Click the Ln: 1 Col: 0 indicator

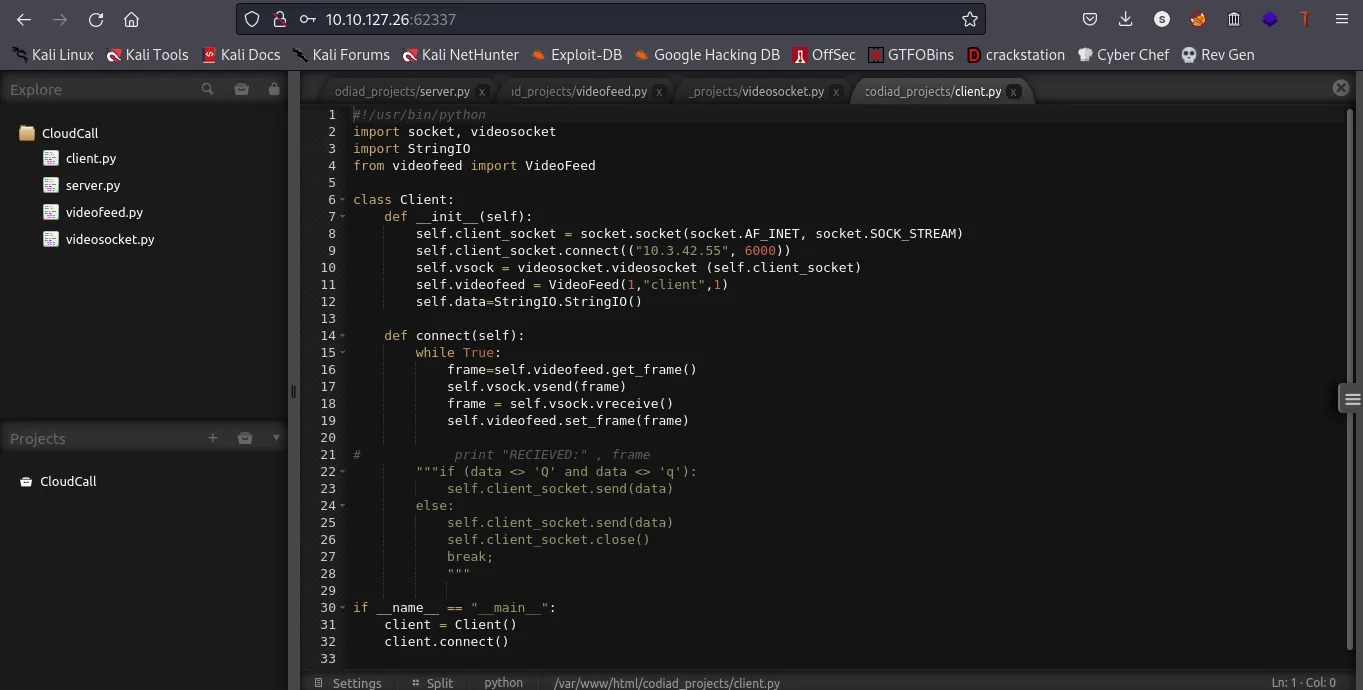tap(1303, 683)
